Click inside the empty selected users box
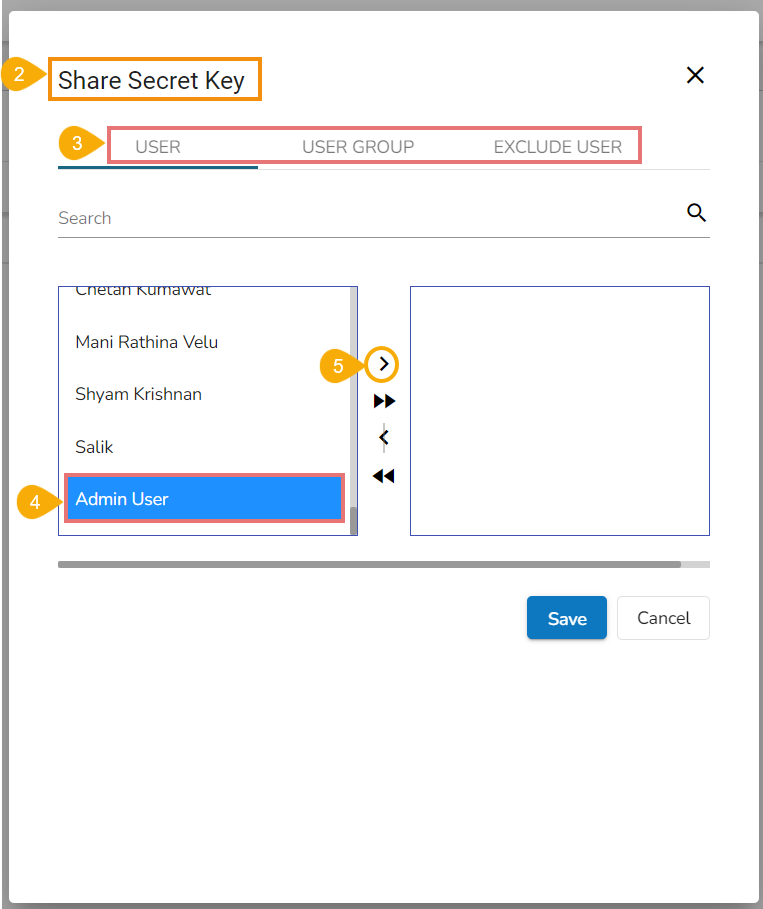This screenshot has height=909, width=763. pos(559,410)
